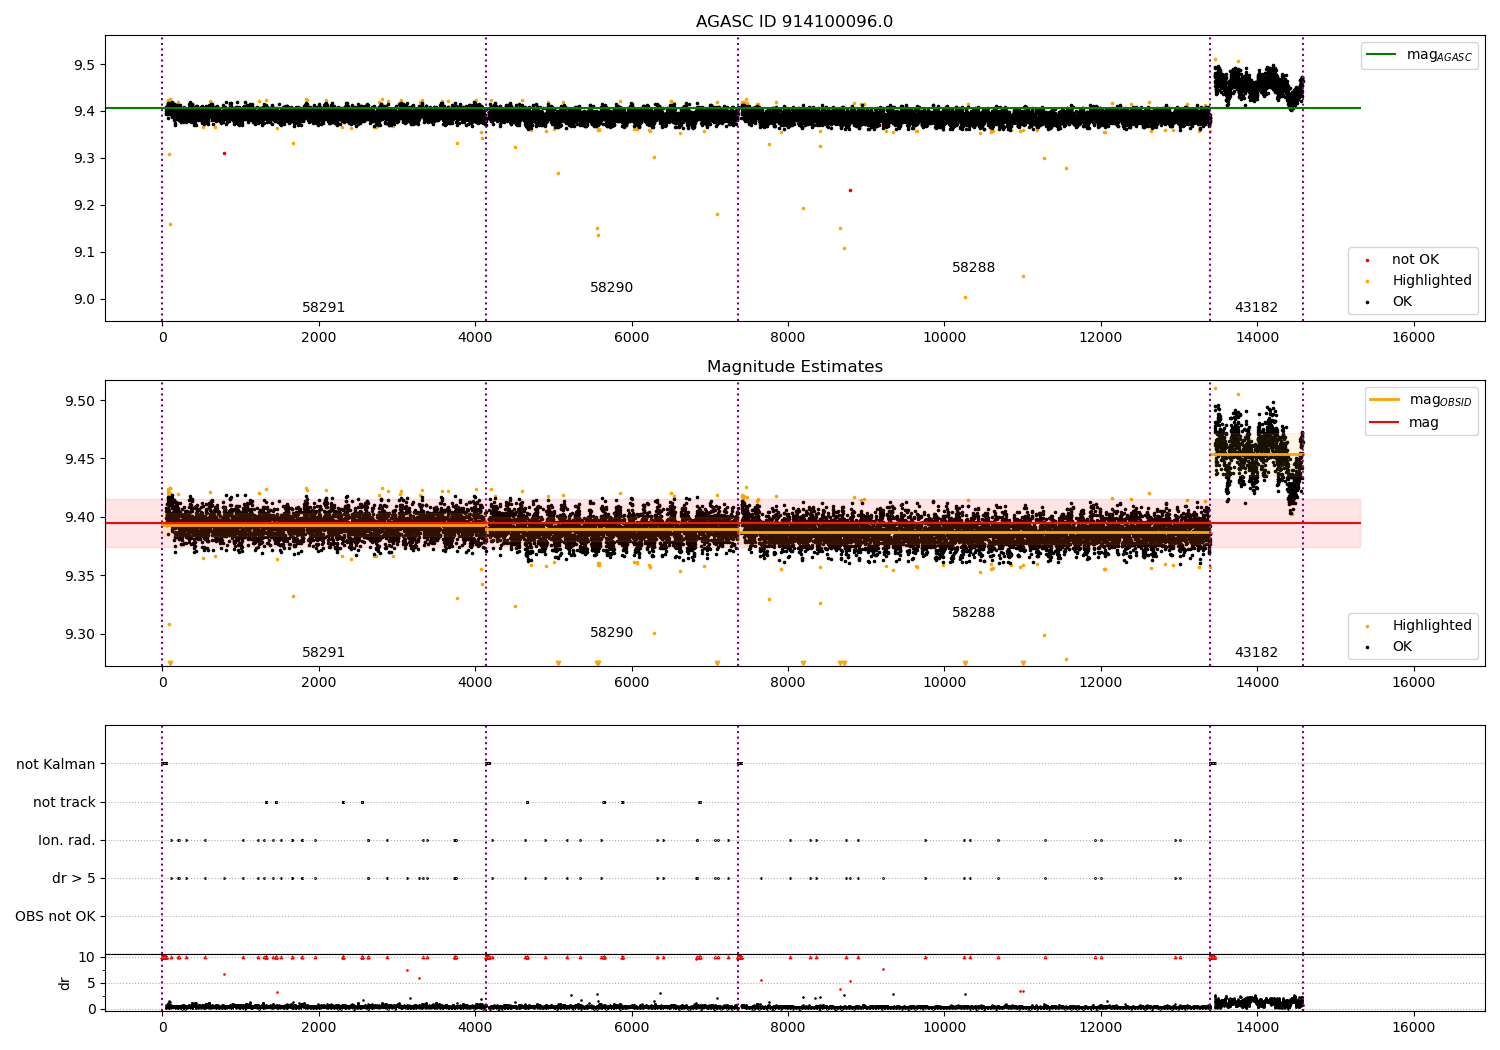Click the 9.45 y-axis tick in the middle plot

point(80,460)
